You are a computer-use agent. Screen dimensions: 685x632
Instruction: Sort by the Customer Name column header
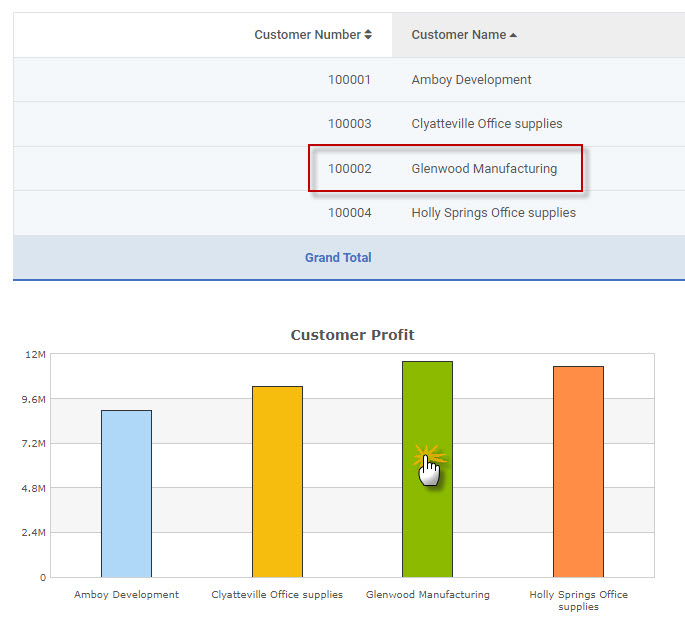tap(464, 35)
